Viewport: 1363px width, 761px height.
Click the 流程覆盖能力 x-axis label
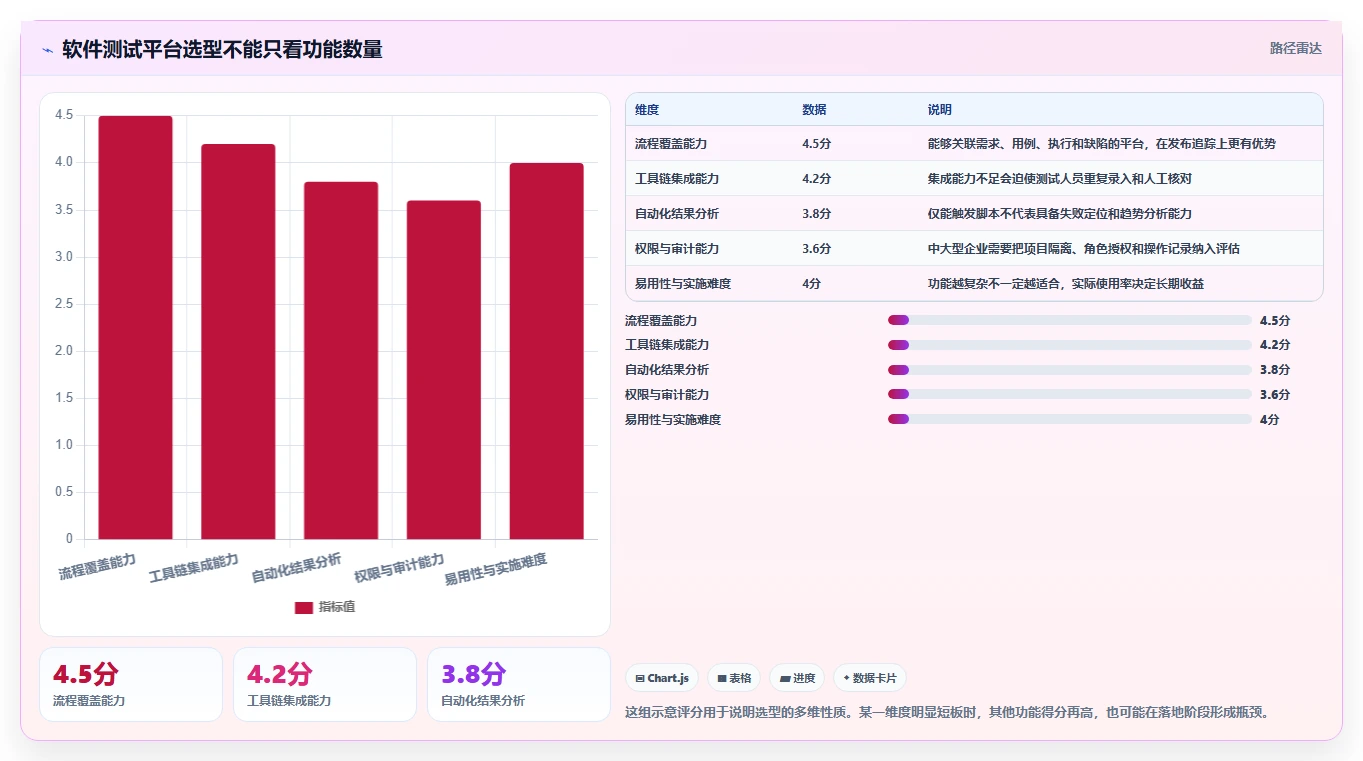coord(97,565)
